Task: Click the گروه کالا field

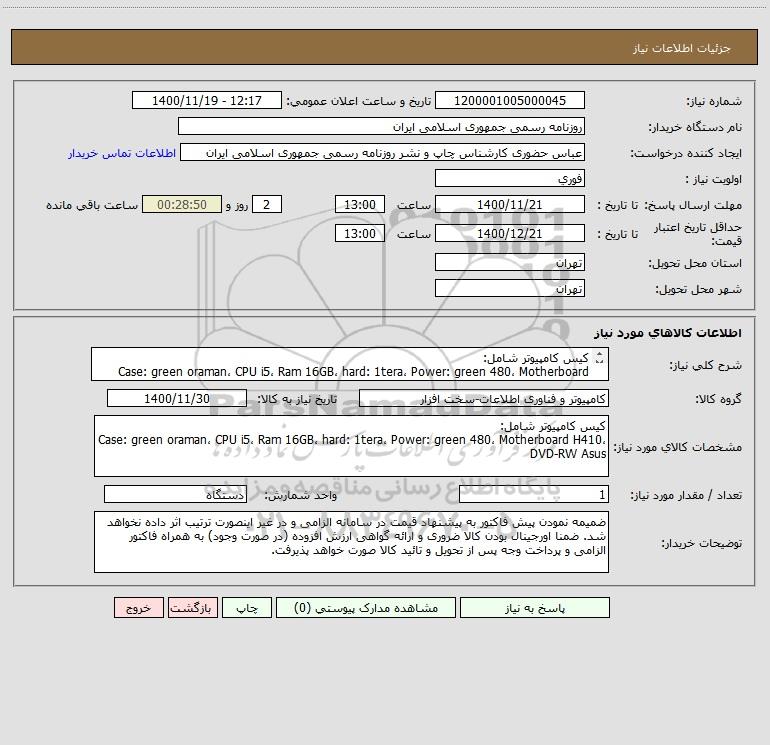Action: [484, 398]
